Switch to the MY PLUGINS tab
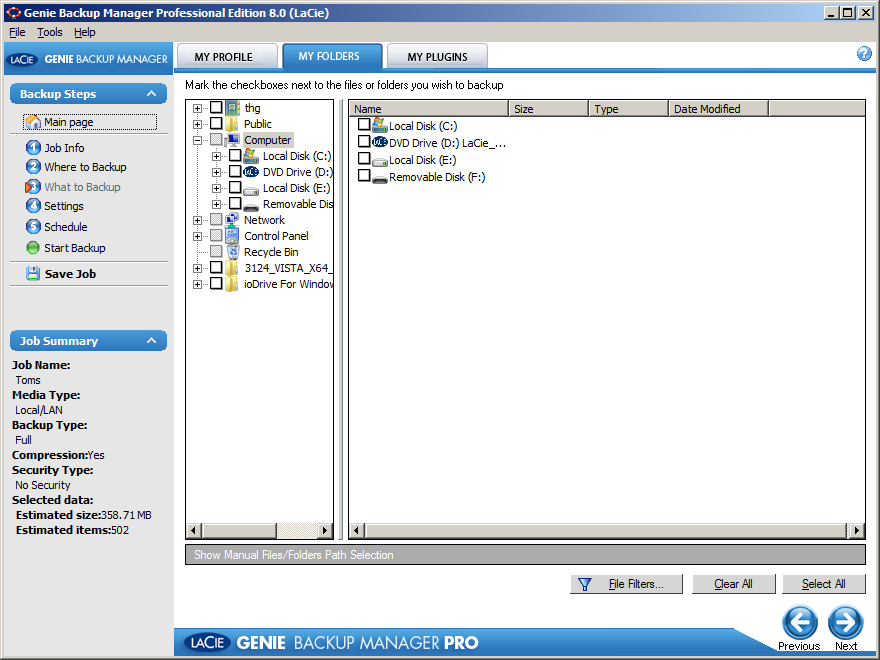The height and width of the screenshot is (660, 880). (437, 56)
